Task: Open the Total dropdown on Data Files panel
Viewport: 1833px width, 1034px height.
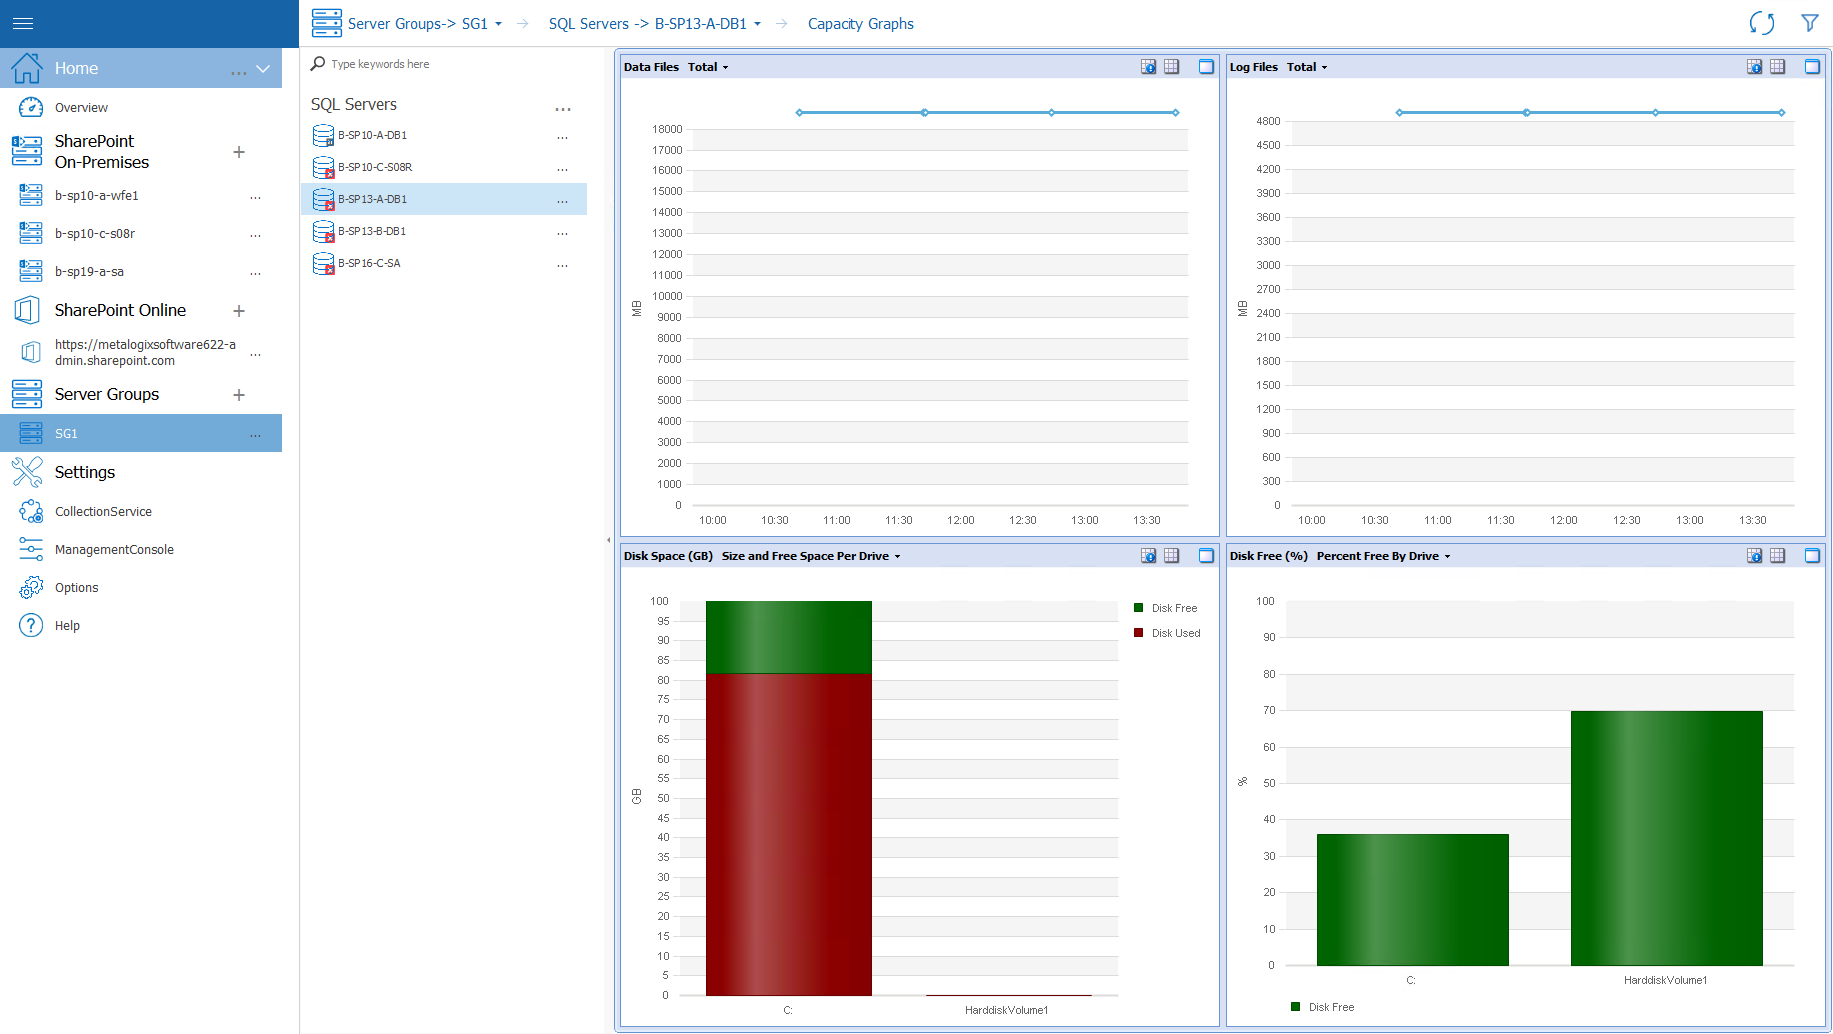Action: [x=706, y=66]
